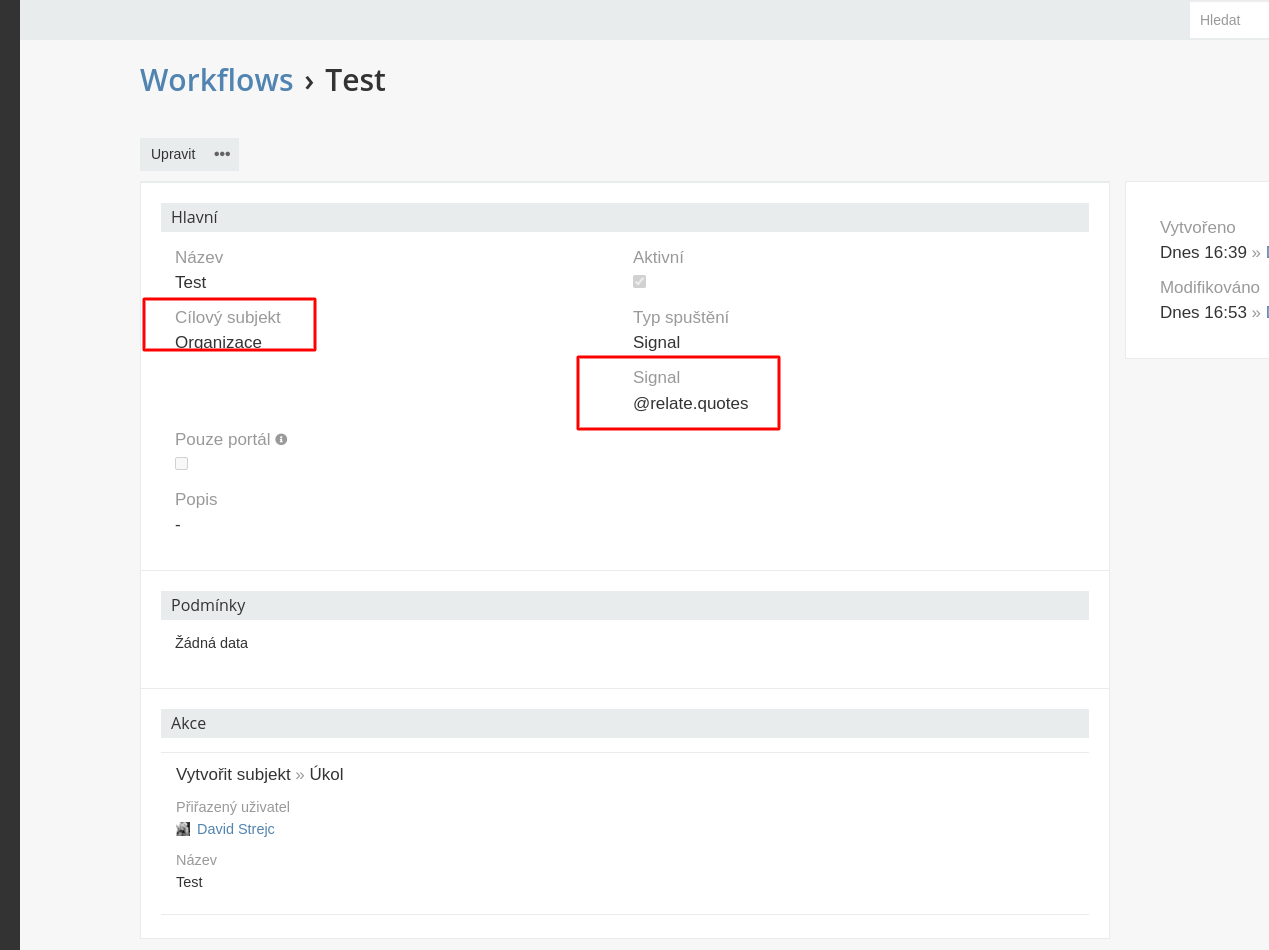
Task: Collapse the Podmínky section header
Action: pyautogui.click(x=624, y=605)
